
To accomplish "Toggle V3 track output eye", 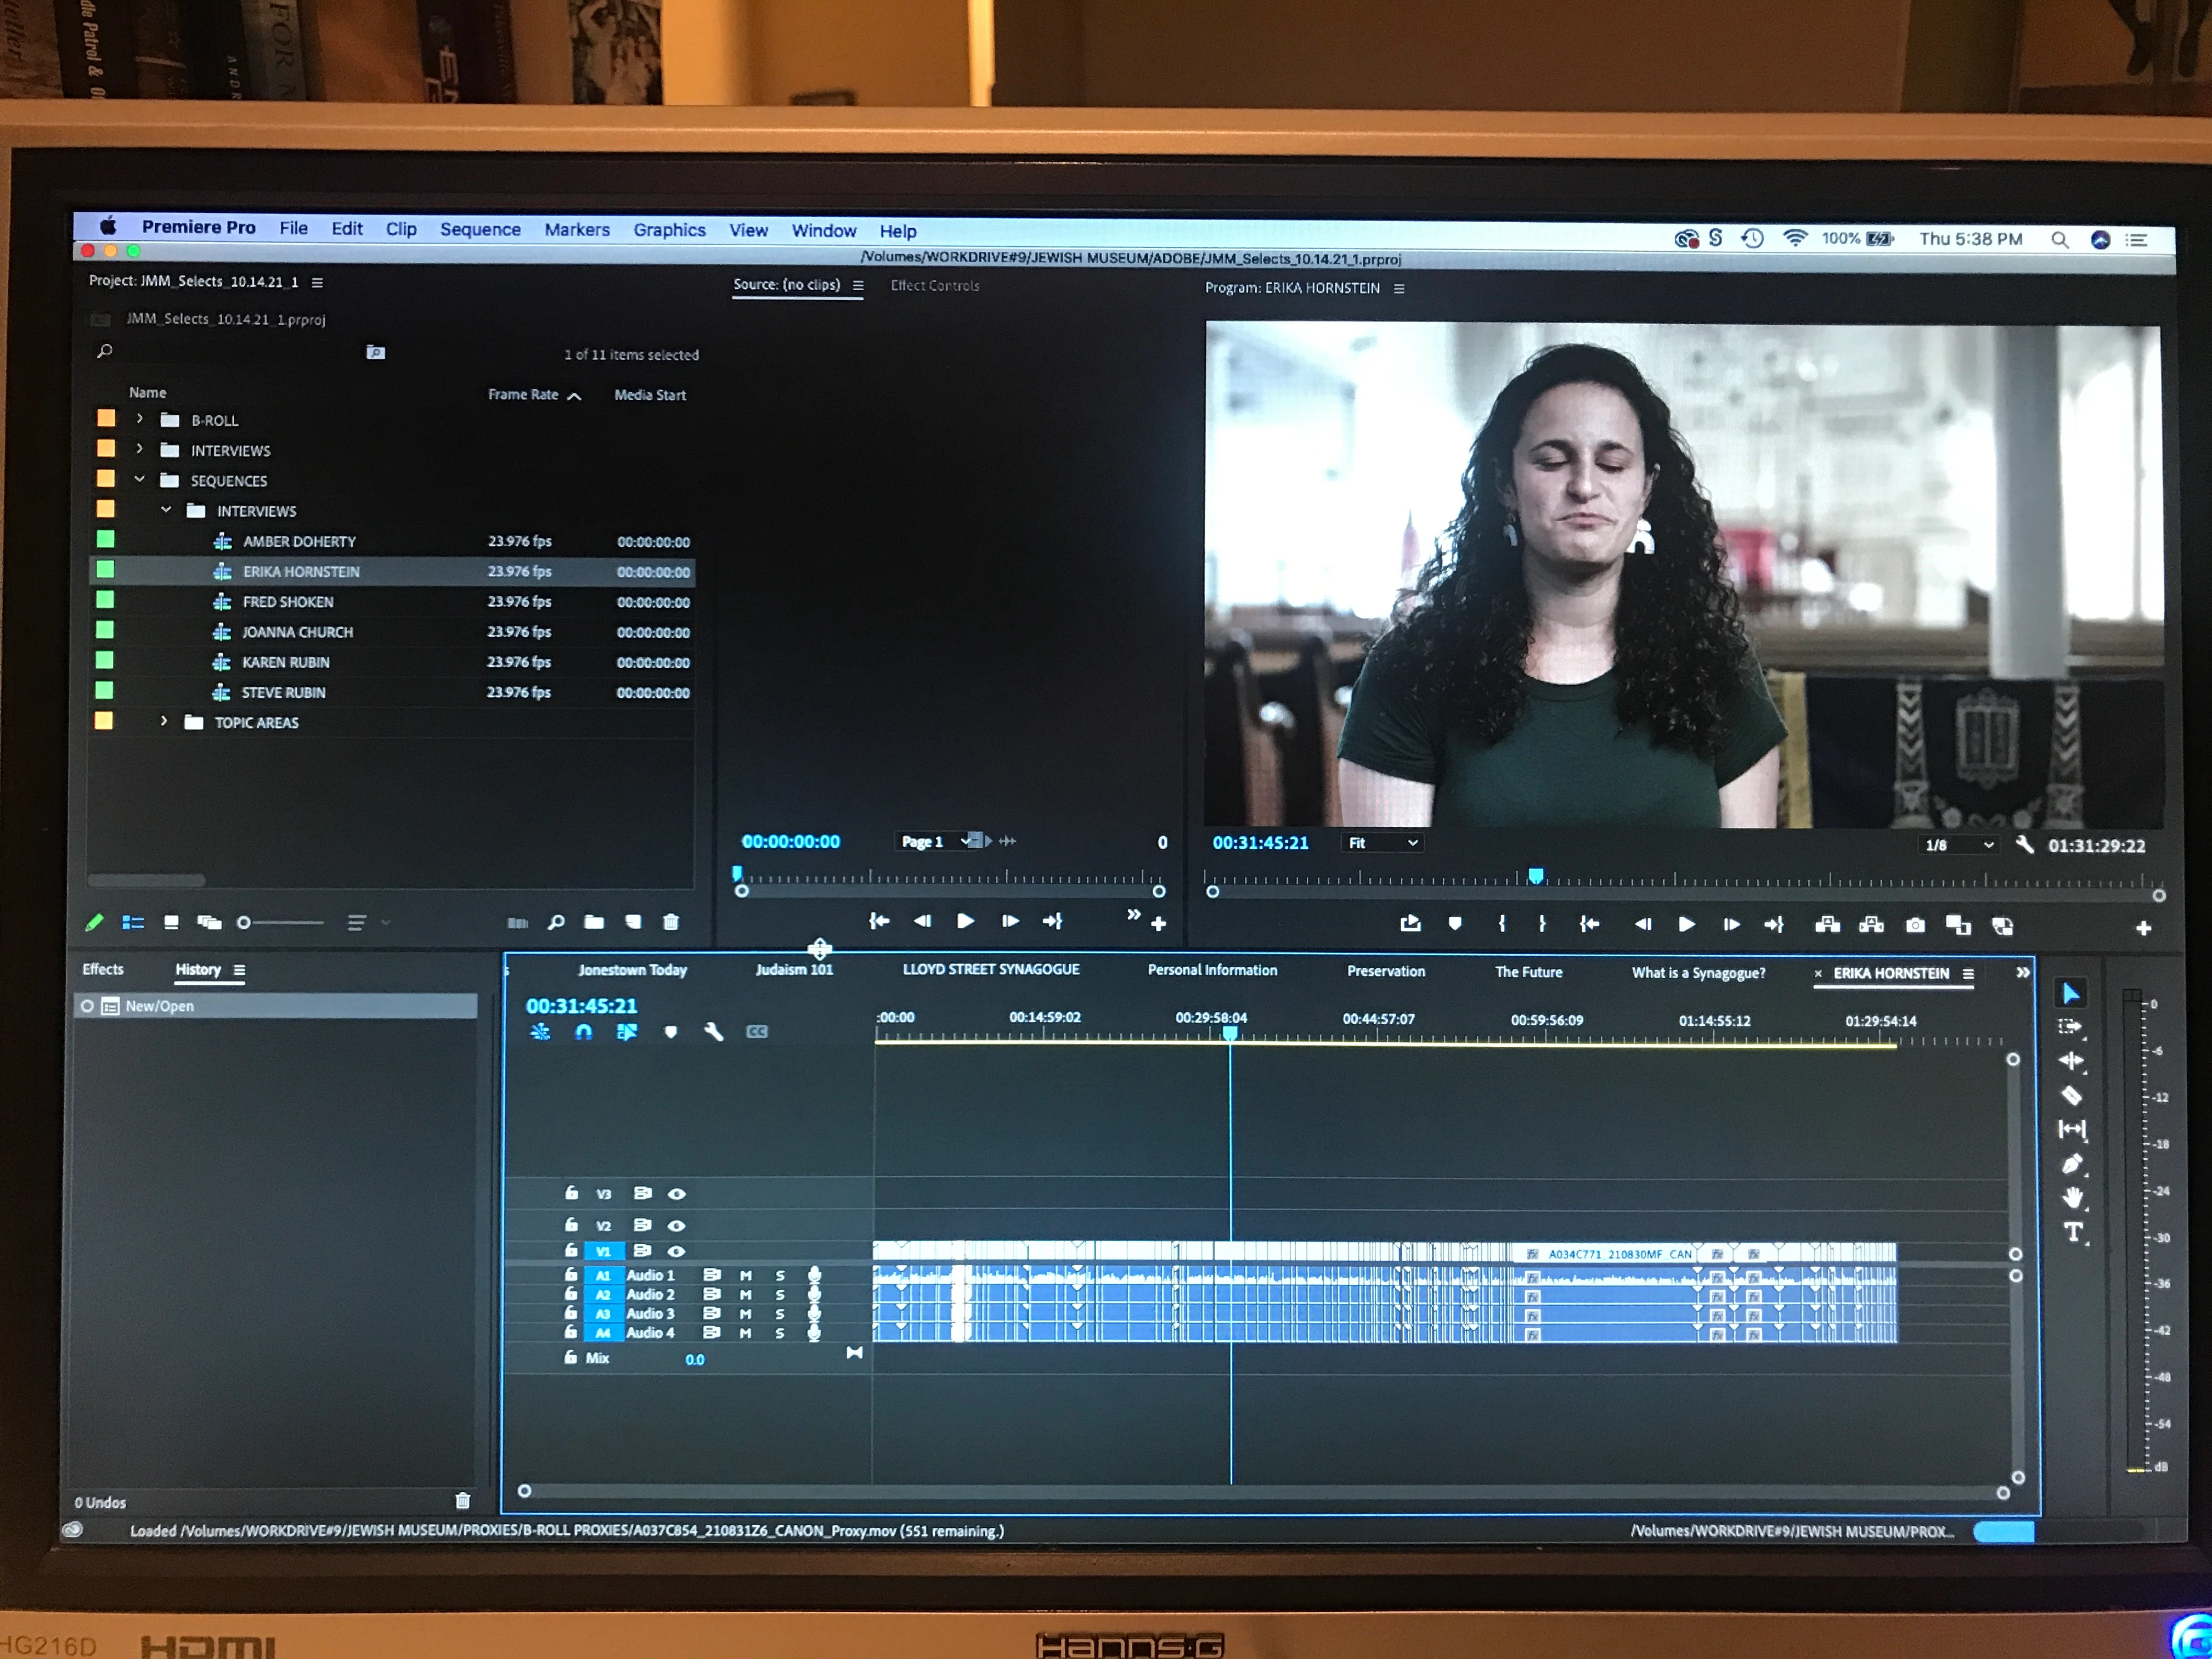I will (677, 1194).
